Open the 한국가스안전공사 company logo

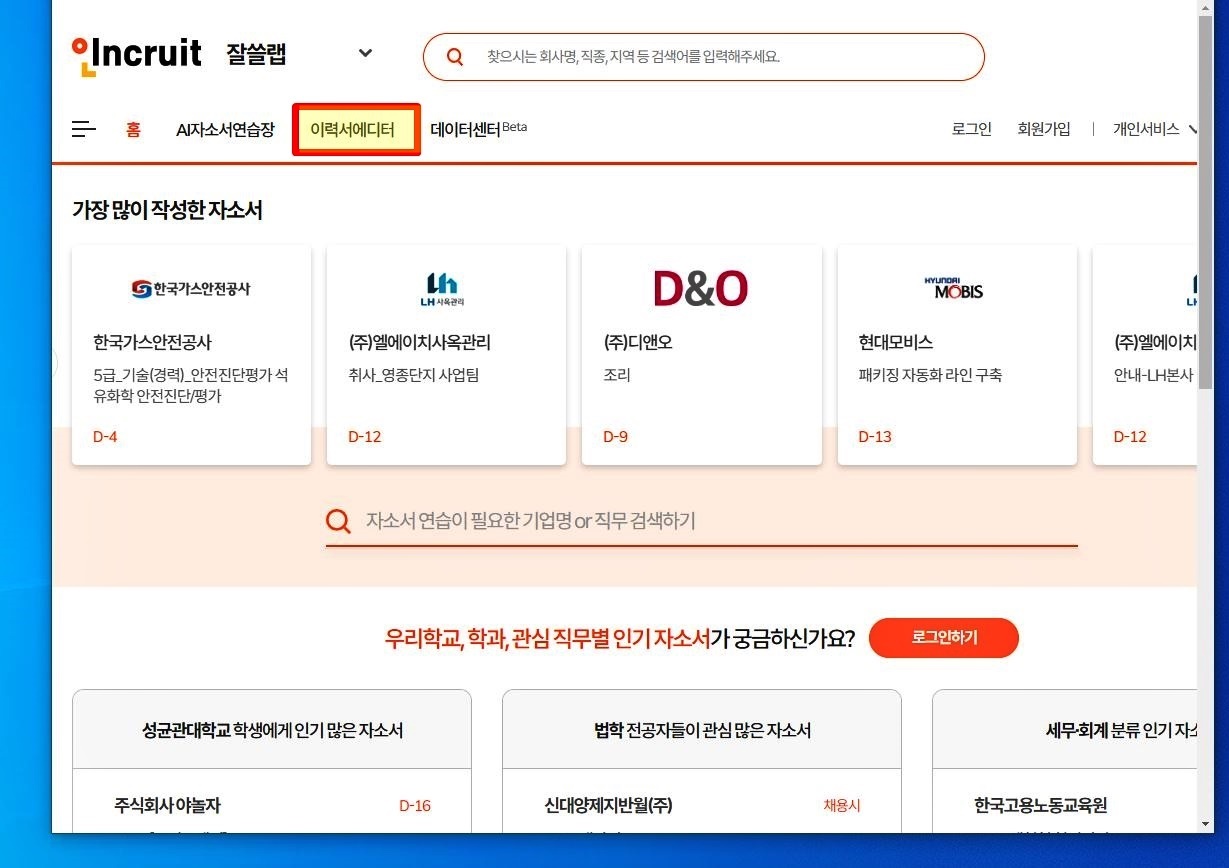pos(191,289)
